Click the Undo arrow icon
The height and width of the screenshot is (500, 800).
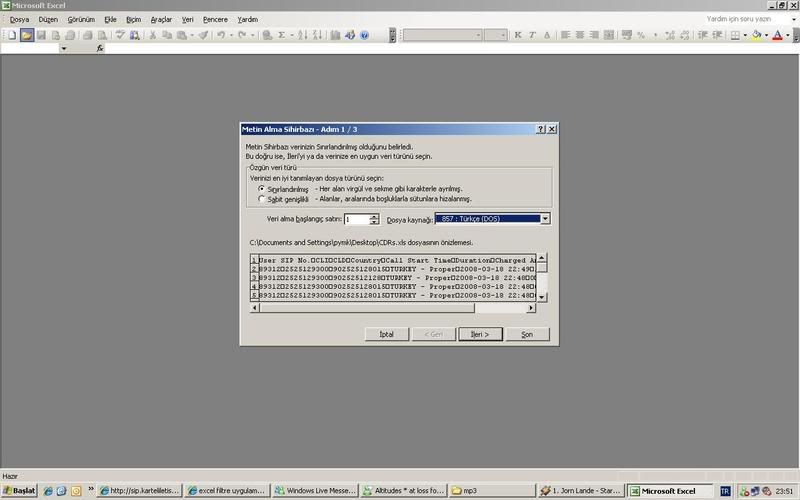point(221,35)
